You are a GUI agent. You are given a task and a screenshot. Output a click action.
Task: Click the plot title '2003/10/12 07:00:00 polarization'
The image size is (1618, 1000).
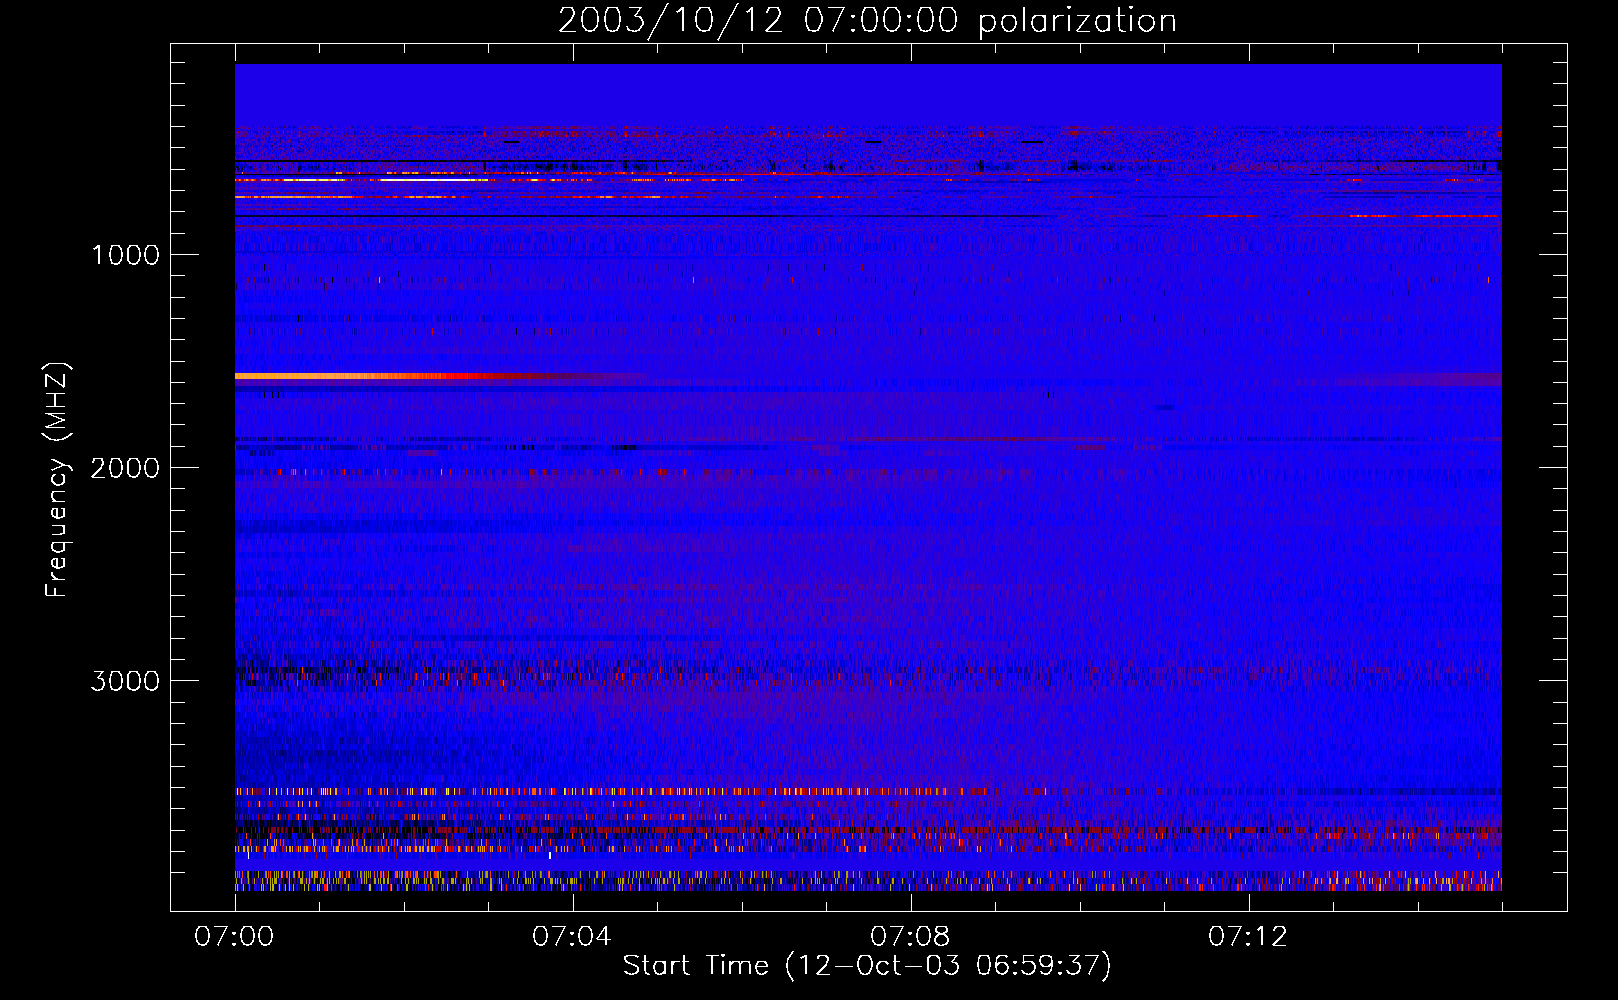[x=867, y=21]
